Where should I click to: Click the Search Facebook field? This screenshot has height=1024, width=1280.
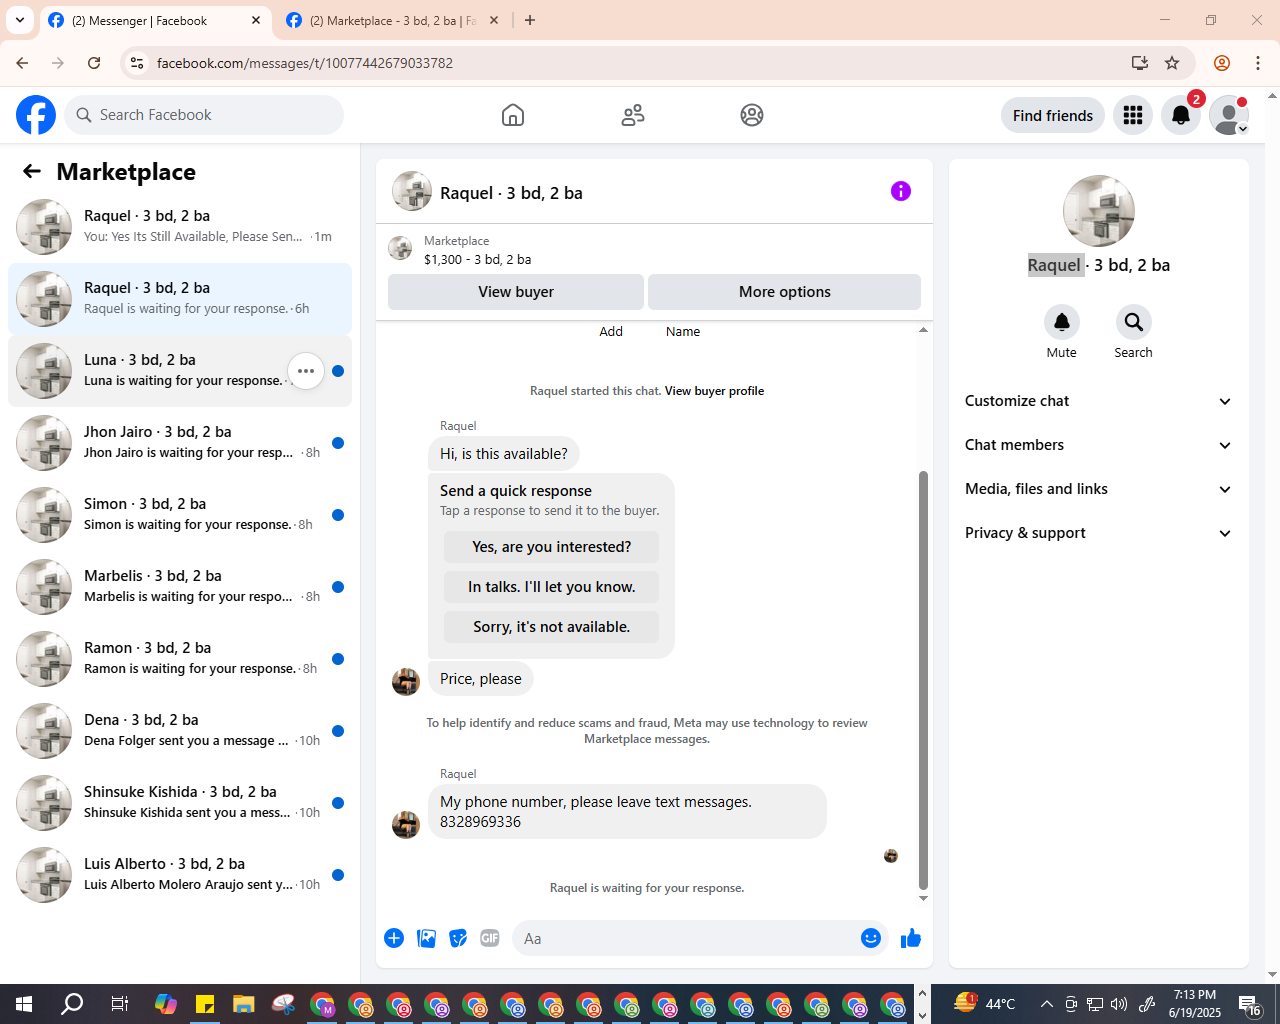point(204,115)
